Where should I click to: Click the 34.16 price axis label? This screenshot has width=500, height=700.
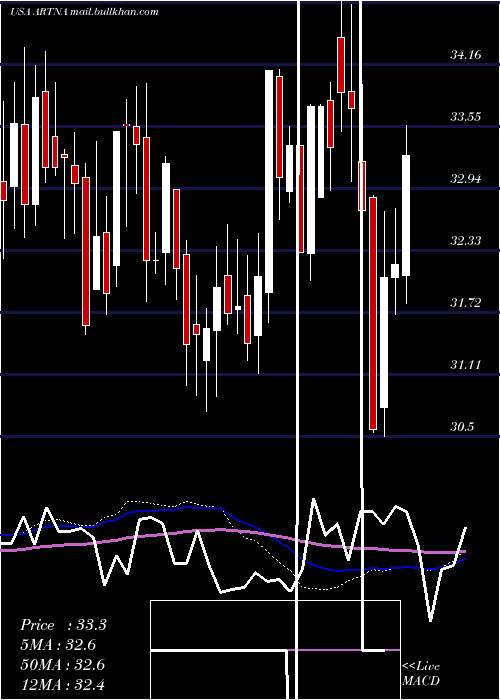pos(466,55)
